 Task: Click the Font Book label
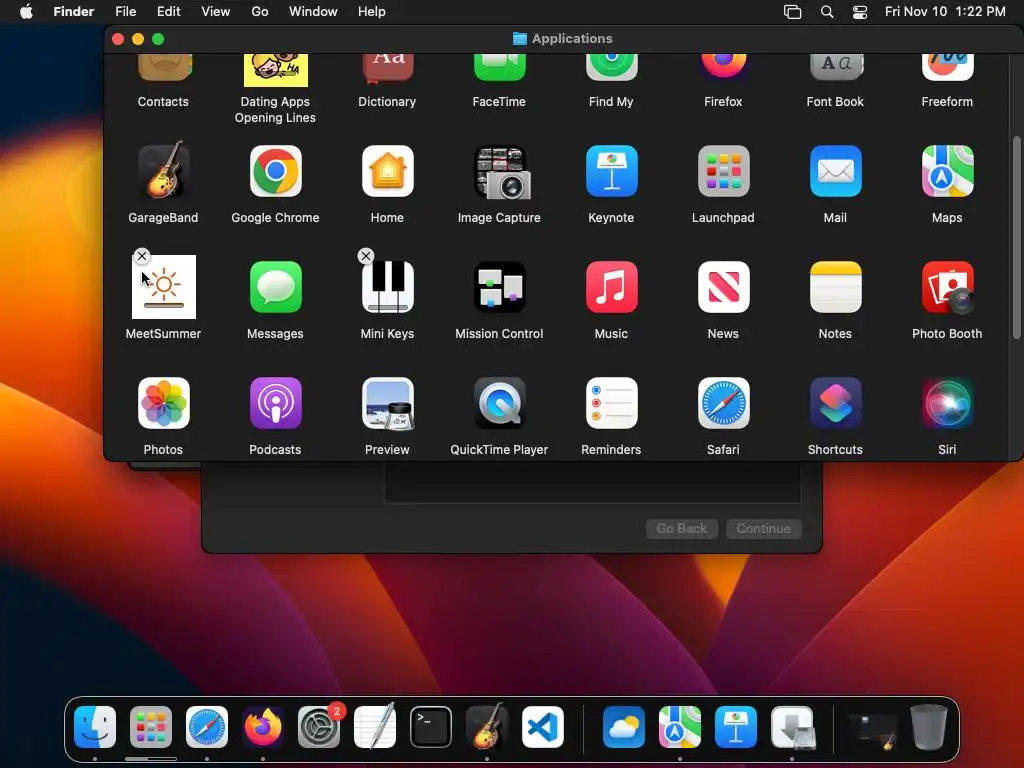pyautogui.click(x=835, y=102)
